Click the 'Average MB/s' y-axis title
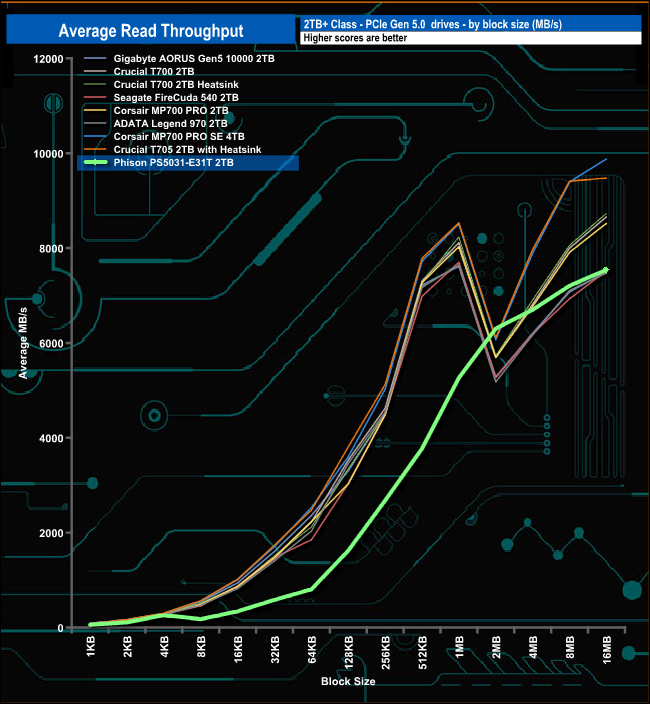650x704 pixels. [23, 343]
